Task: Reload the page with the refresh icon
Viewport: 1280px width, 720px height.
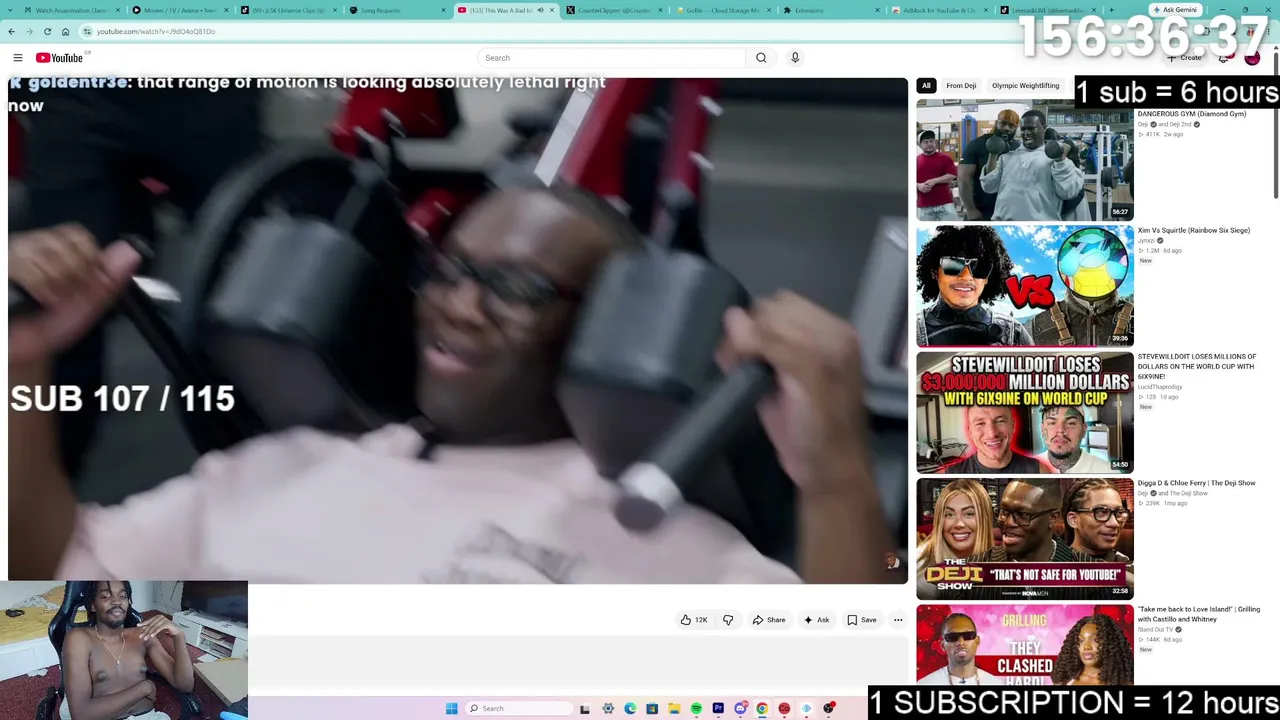Action: click(47, 31)
